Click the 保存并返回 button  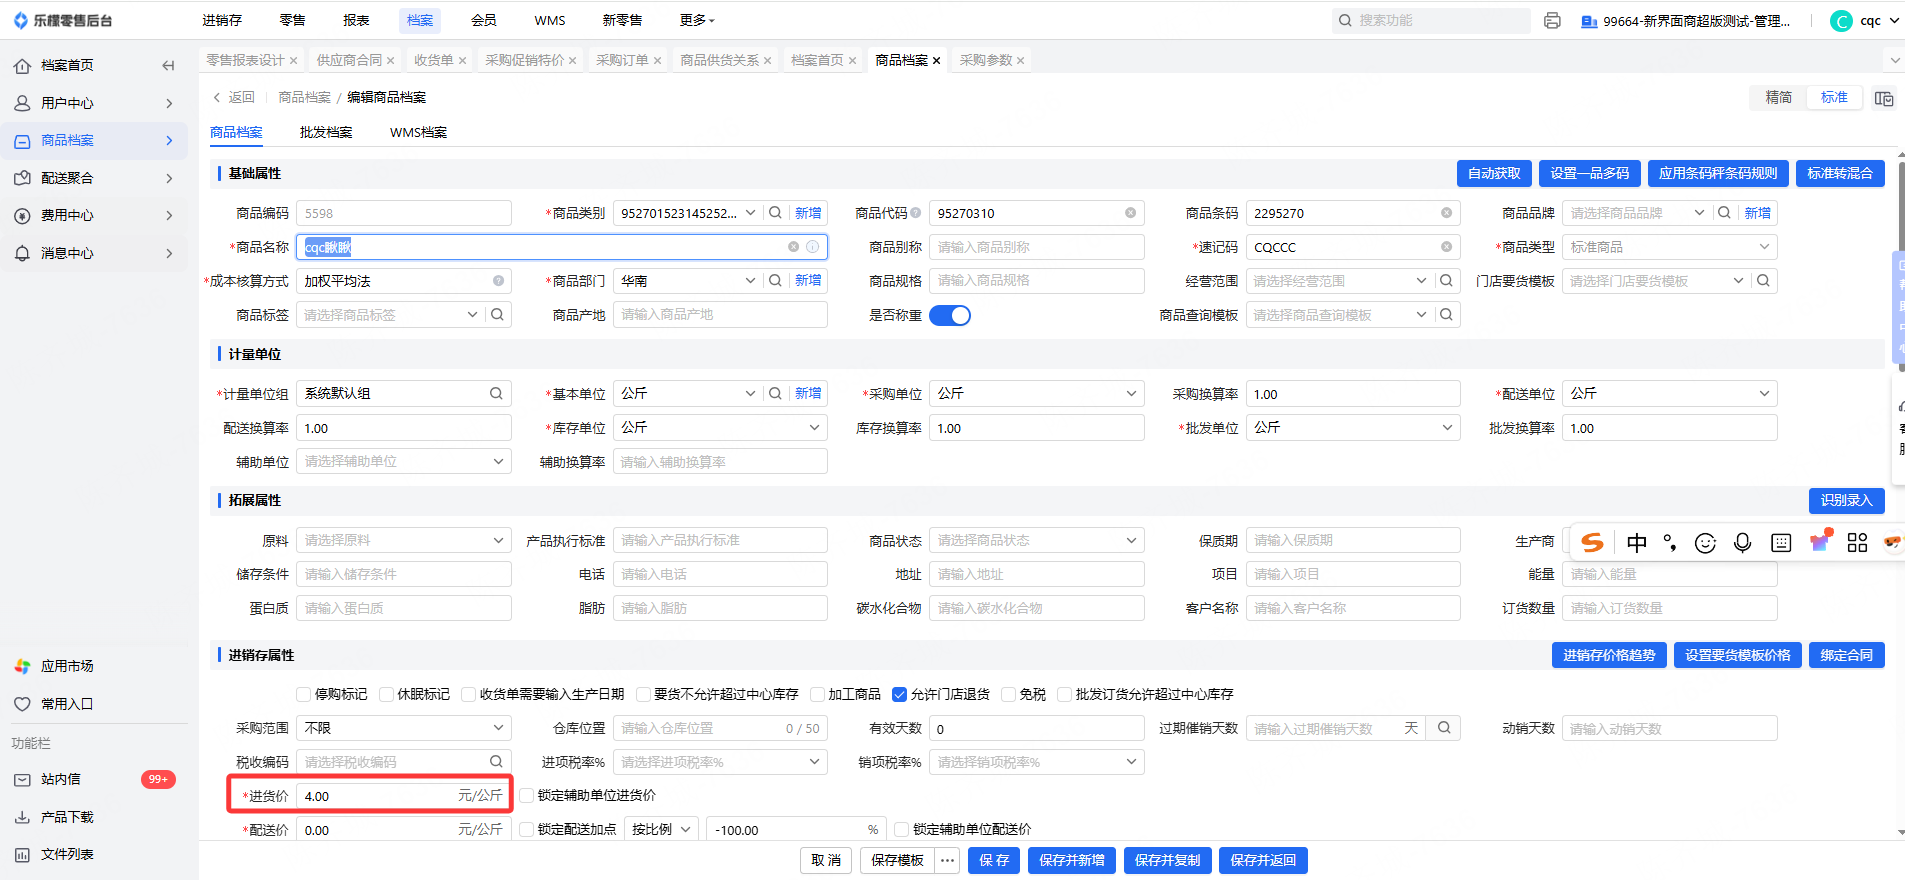1262,860
